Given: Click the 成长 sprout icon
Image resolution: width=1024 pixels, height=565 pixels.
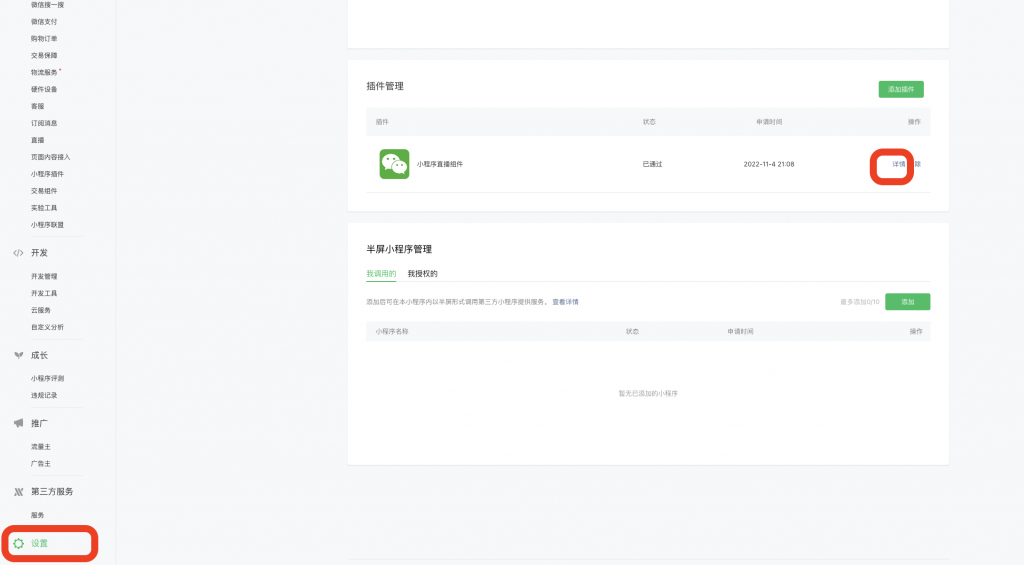Looking at the screenshot, I should 18,355.
